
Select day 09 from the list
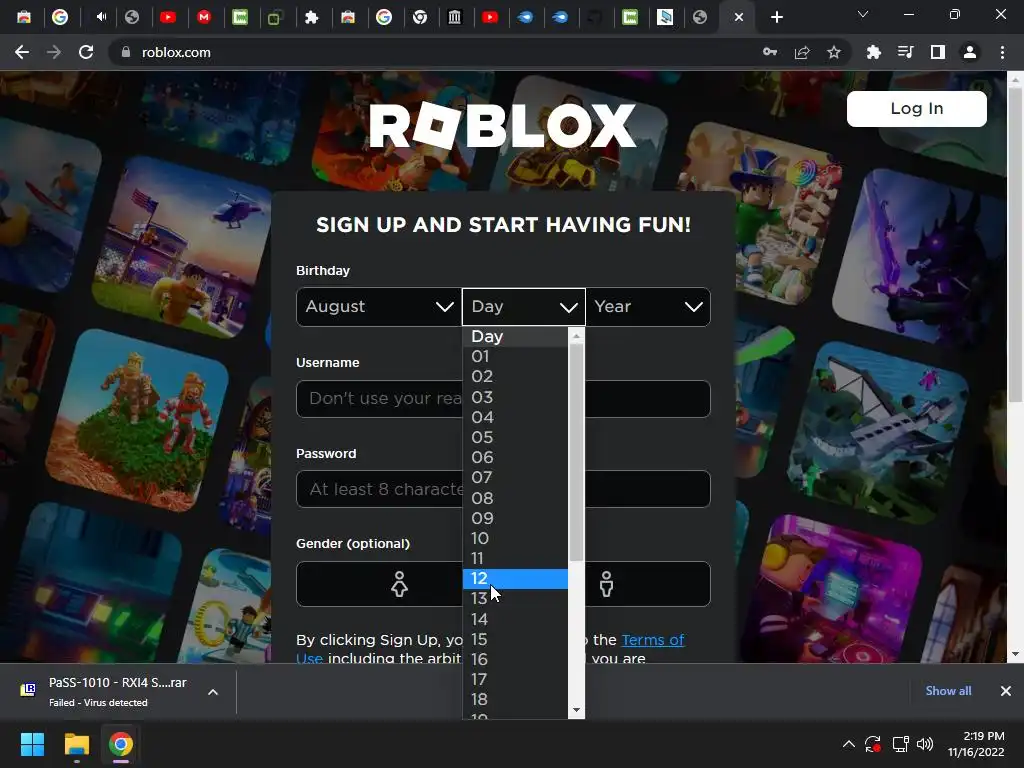point(515,519)
